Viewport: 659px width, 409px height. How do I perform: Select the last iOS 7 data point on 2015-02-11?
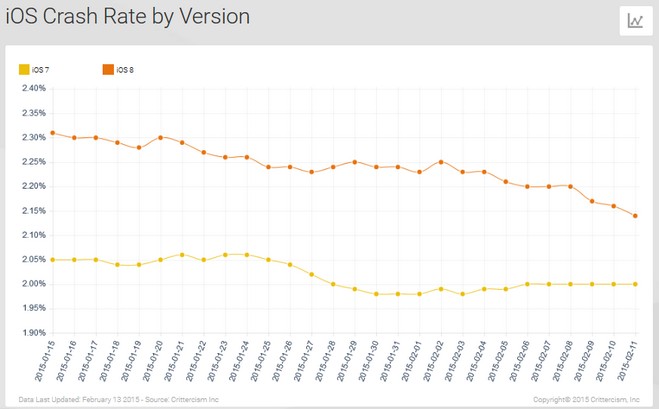pos(635,284)
